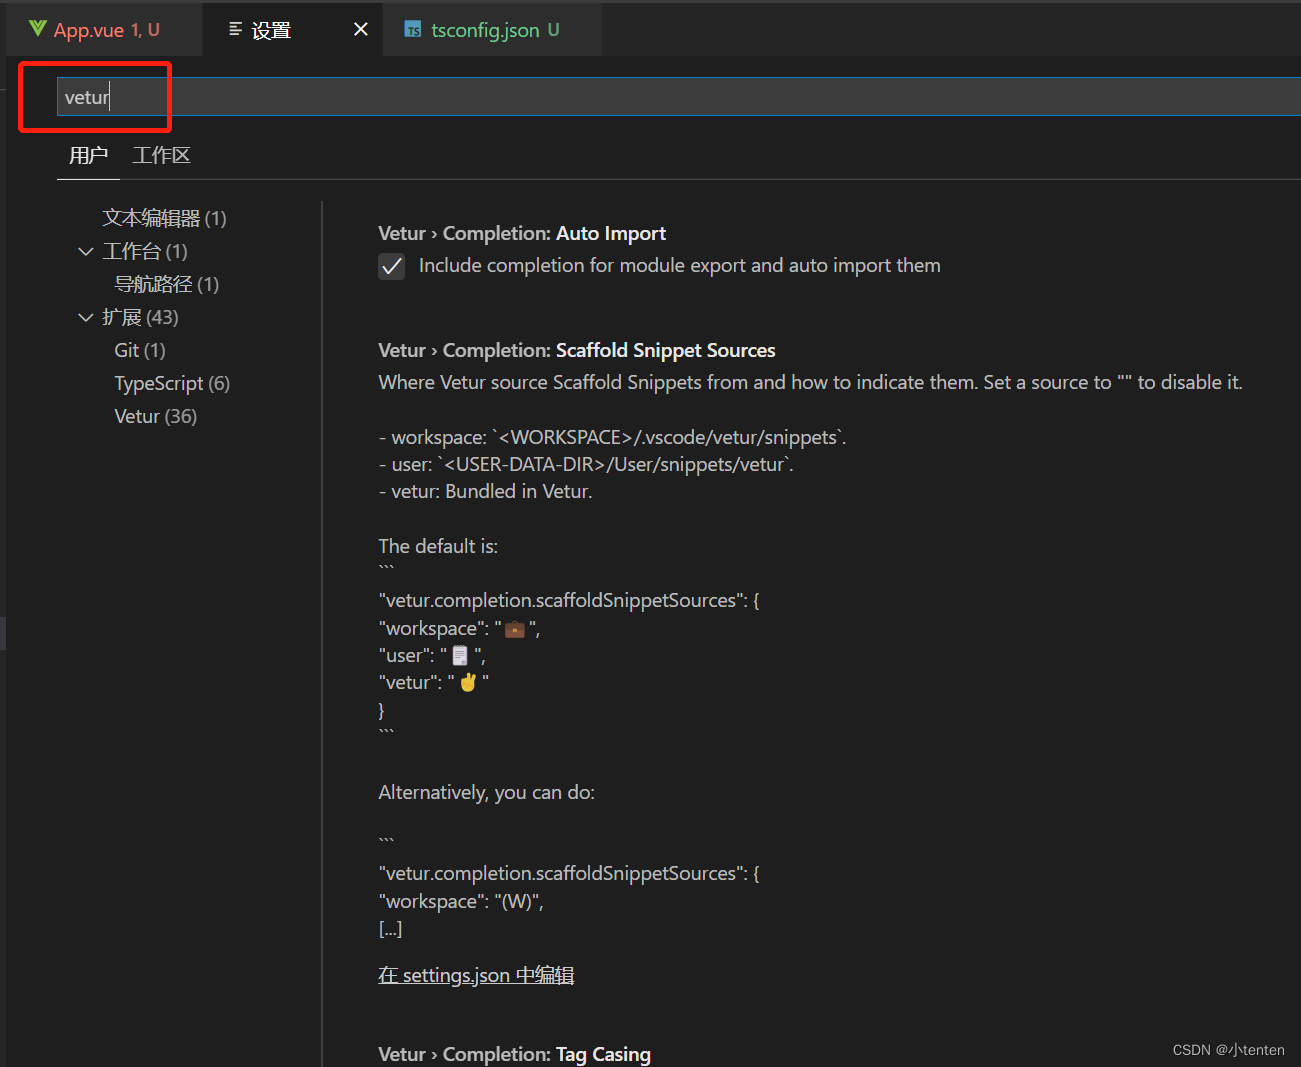Open the App.vue editor tab

tap(104, 30)
